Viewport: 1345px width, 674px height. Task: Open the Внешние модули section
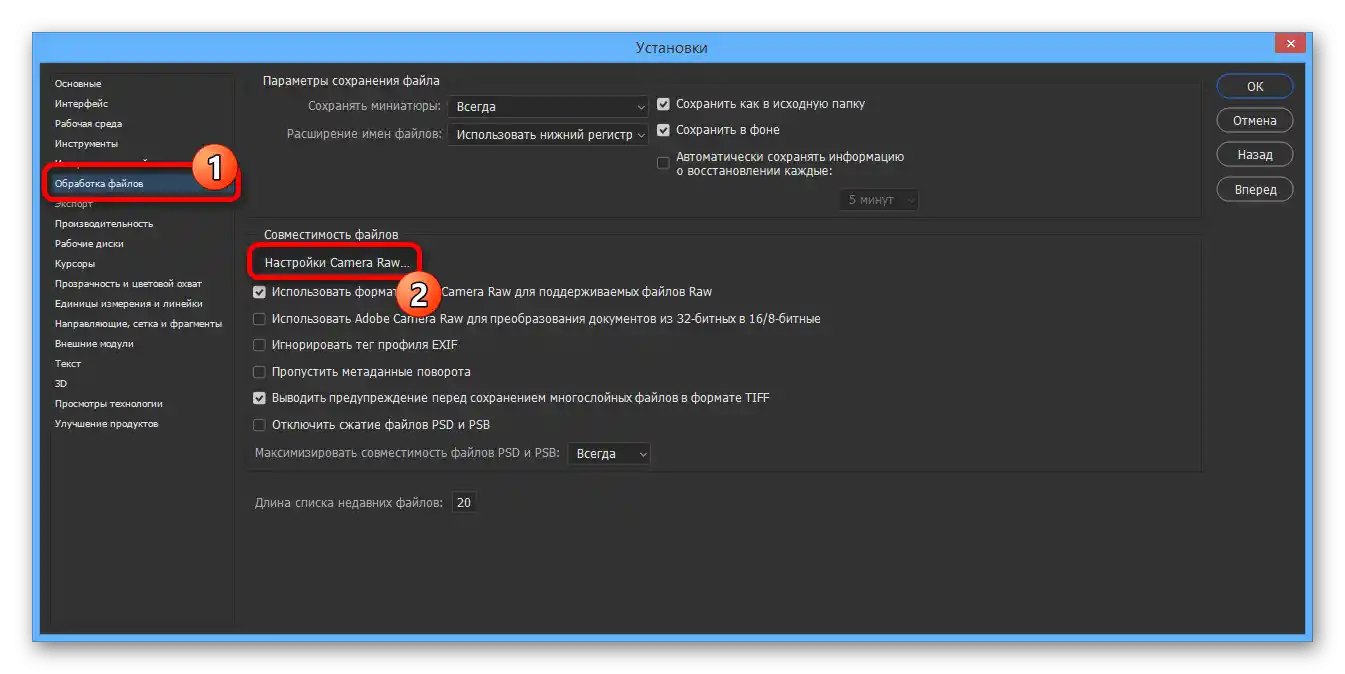(x=94, y=344)
